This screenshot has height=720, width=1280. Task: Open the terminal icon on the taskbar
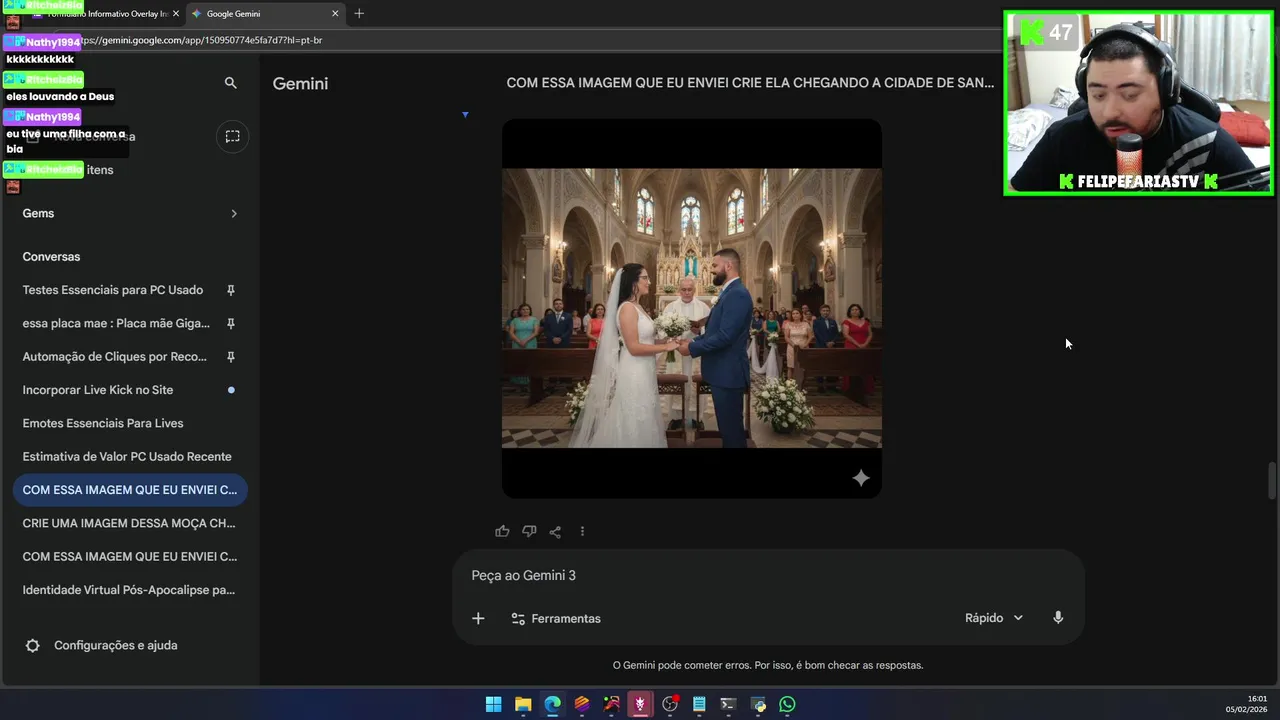(728, 704)
